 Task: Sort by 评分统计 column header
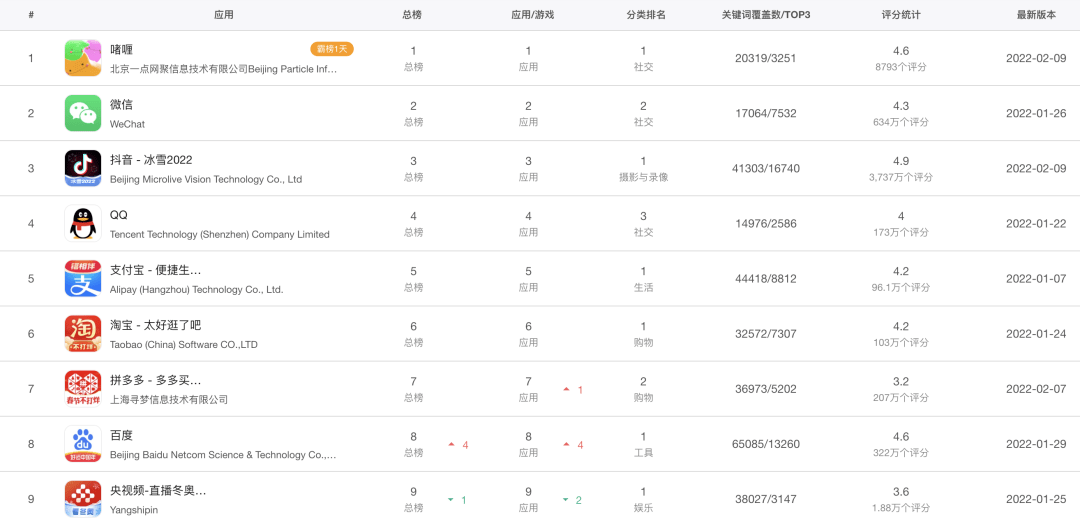pyautogui.click(x=900, y=15)
